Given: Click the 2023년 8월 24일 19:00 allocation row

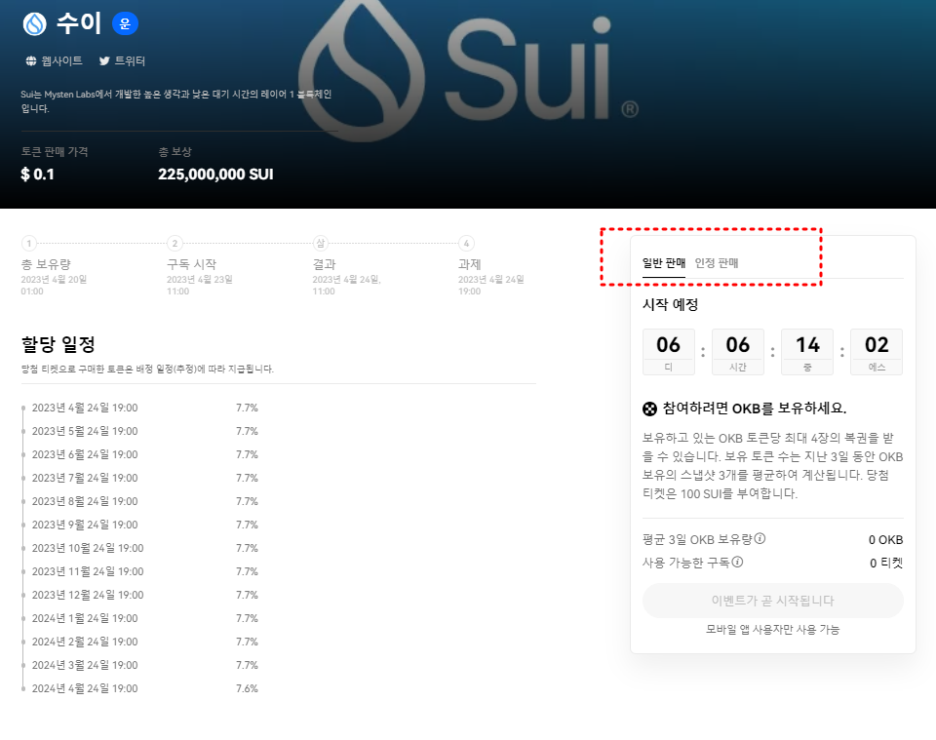Looking at the screenshot, I should 140,501.
